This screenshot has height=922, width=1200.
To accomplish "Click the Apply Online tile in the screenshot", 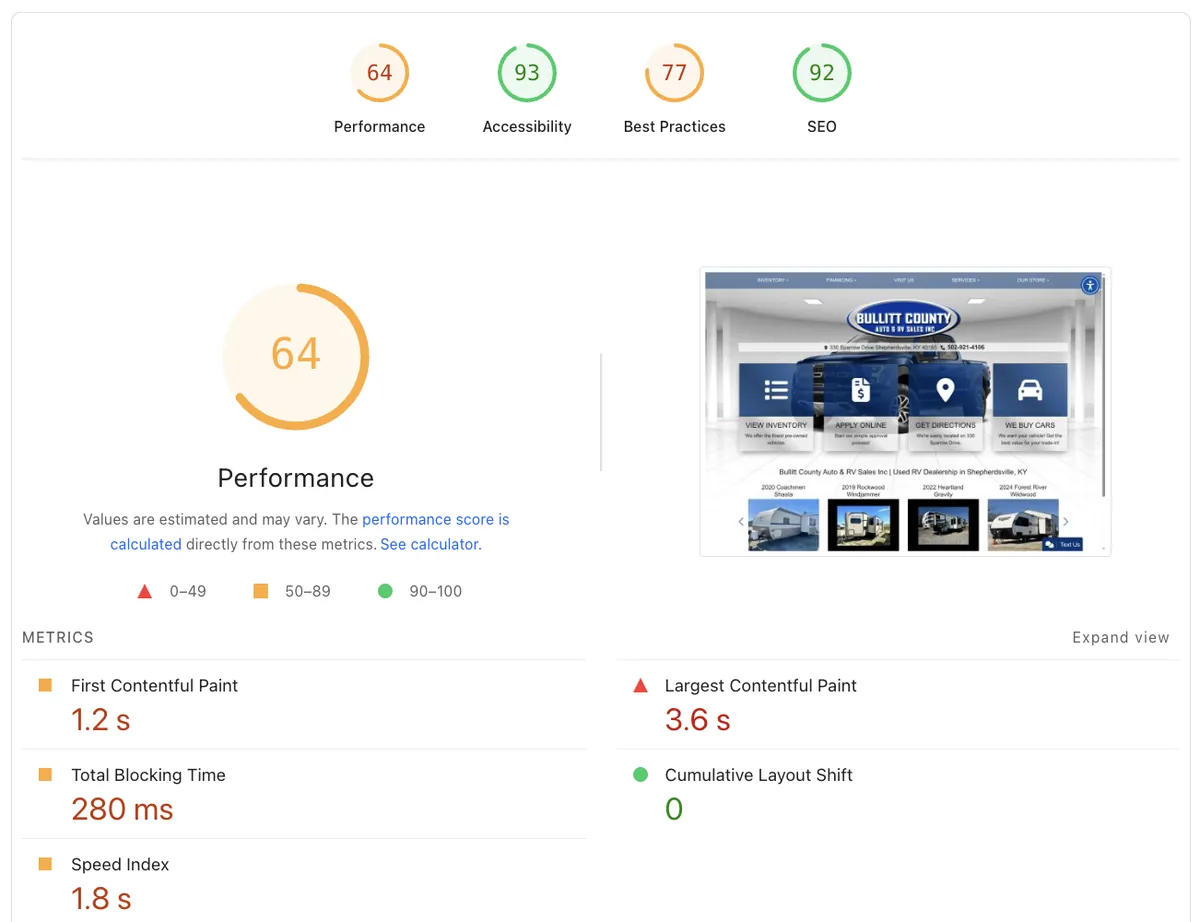I will click(861, 407).
